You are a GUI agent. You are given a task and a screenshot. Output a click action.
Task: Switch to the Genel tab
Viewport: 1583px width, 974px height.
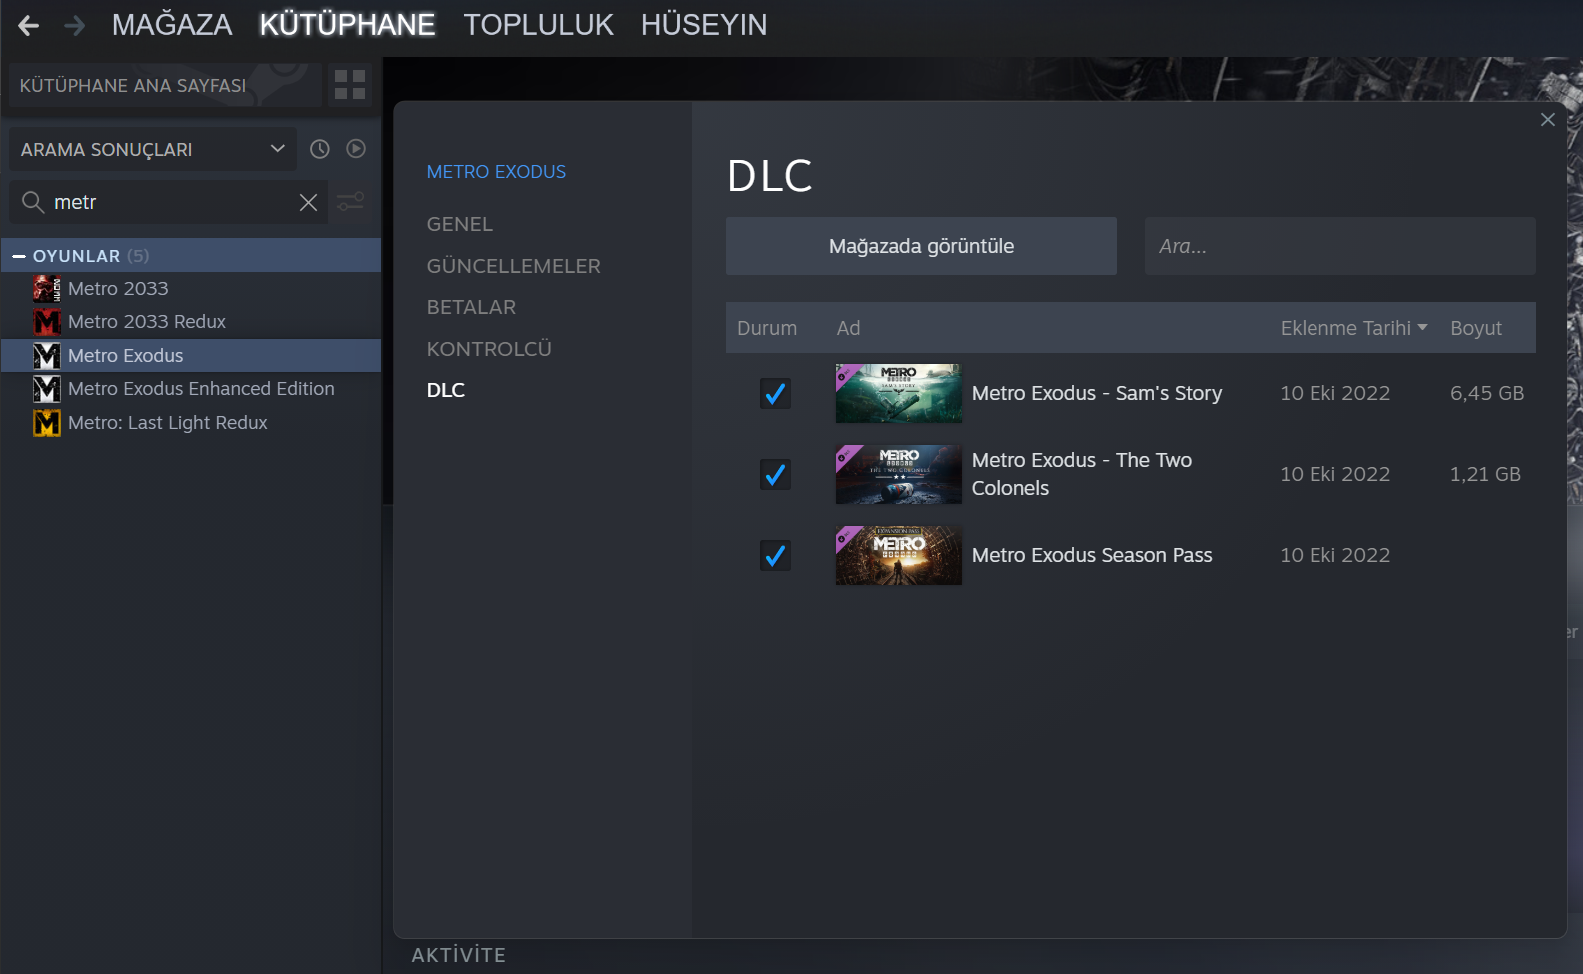point(460,224)
